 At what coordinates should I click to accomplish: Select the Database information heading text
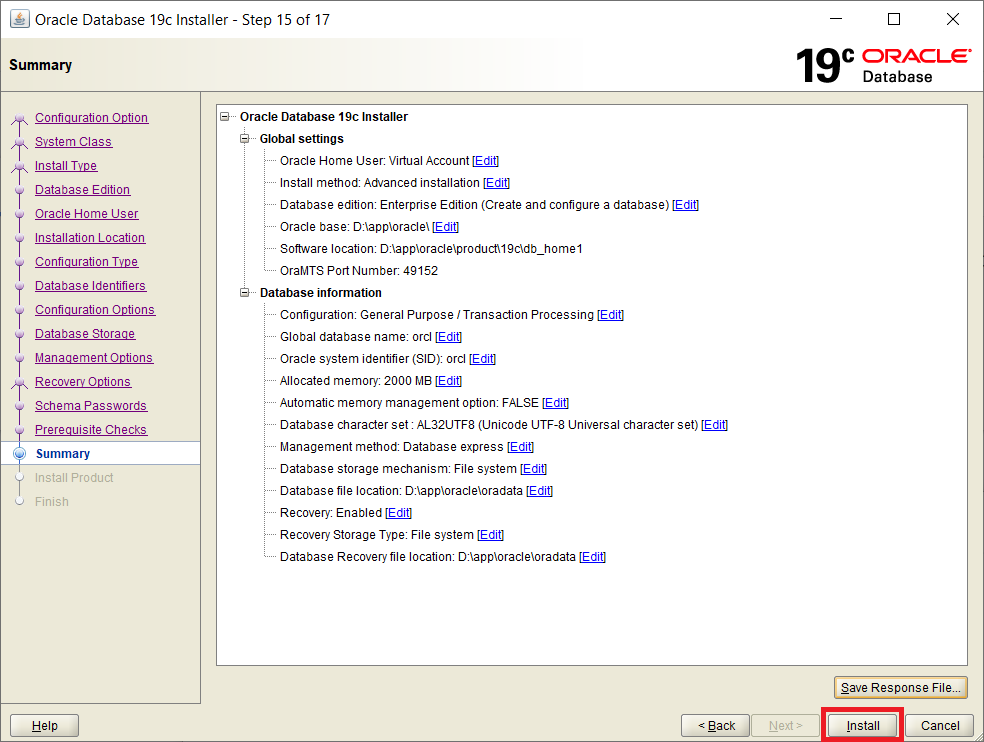[321, 293]
